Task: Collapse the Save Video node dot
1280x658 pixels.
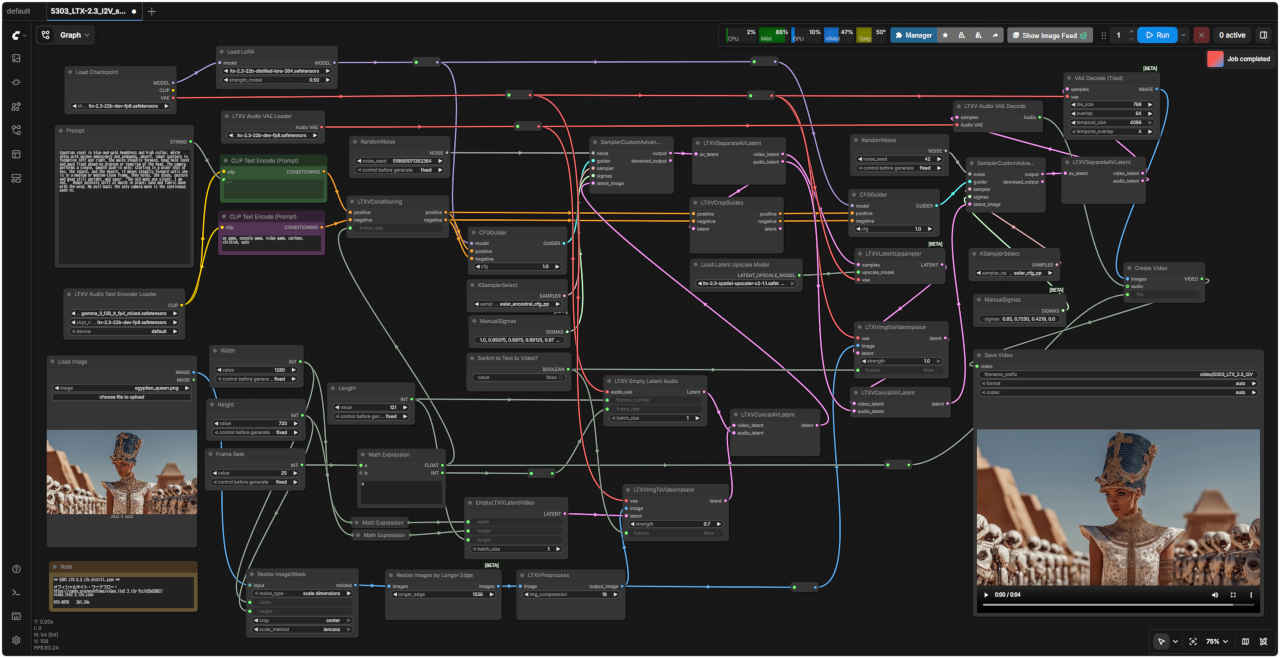Action: coord(980,354)
